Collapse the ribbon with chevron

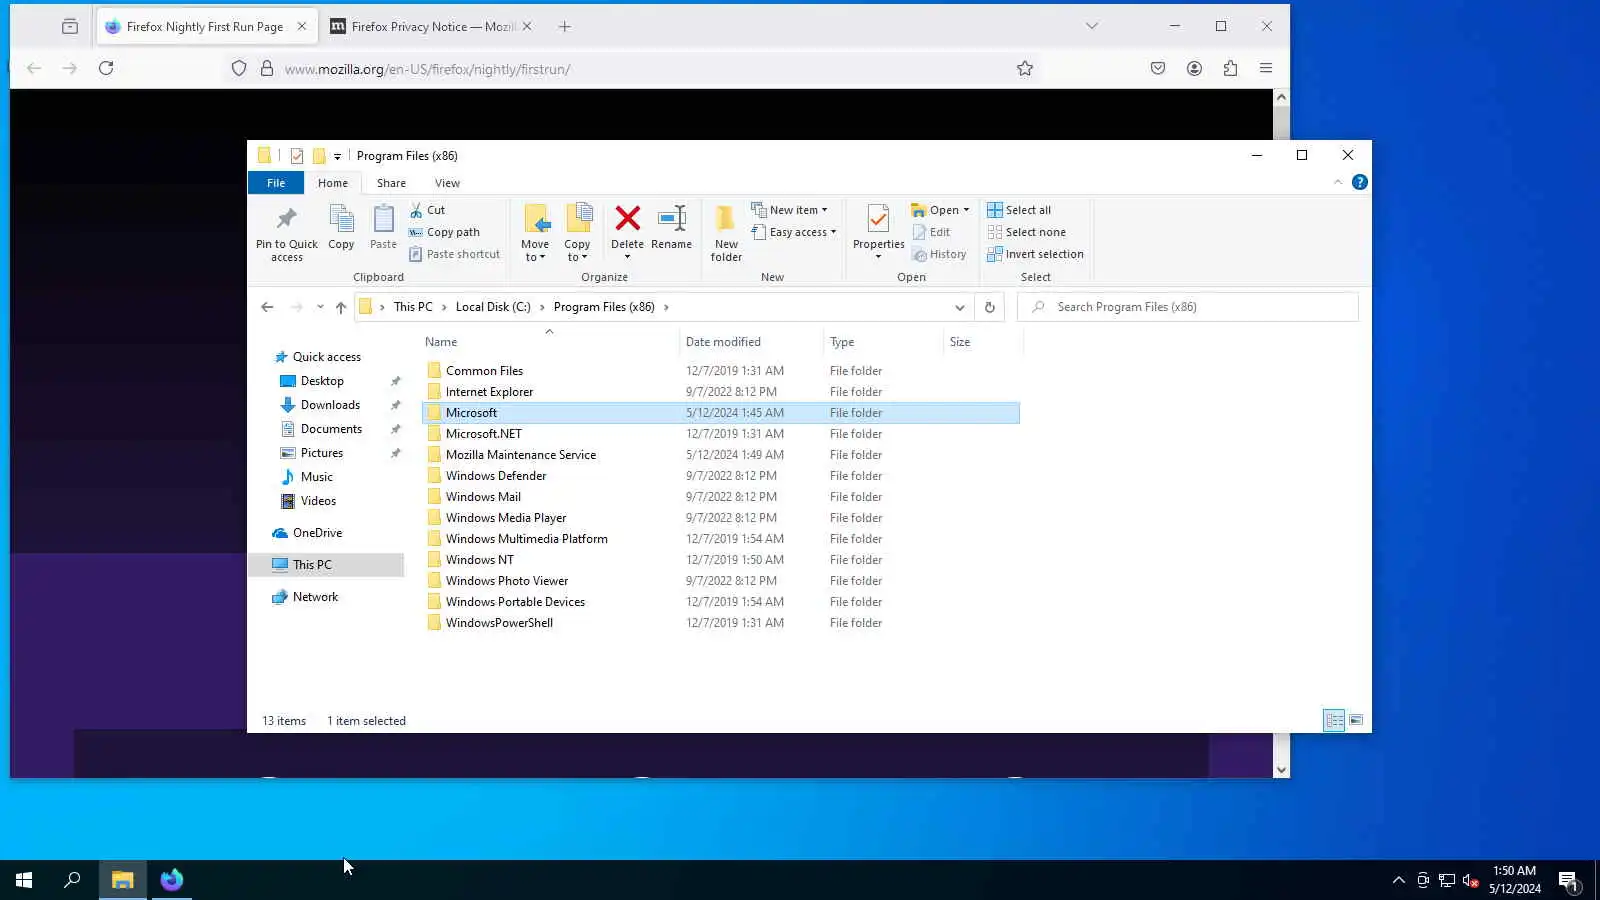click(1338, 182)
